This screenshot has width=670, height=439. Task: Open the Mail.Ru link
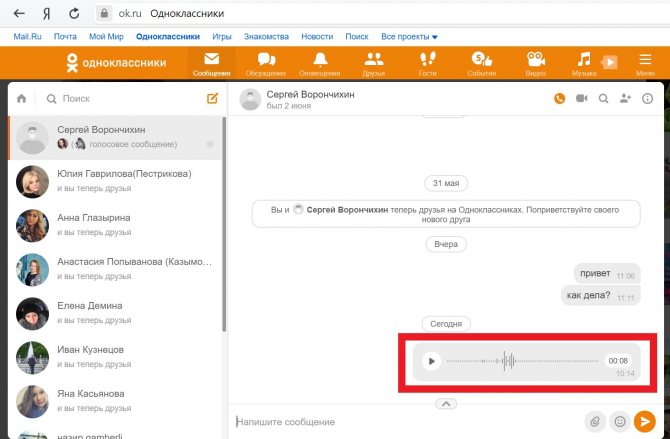point(27,37)
